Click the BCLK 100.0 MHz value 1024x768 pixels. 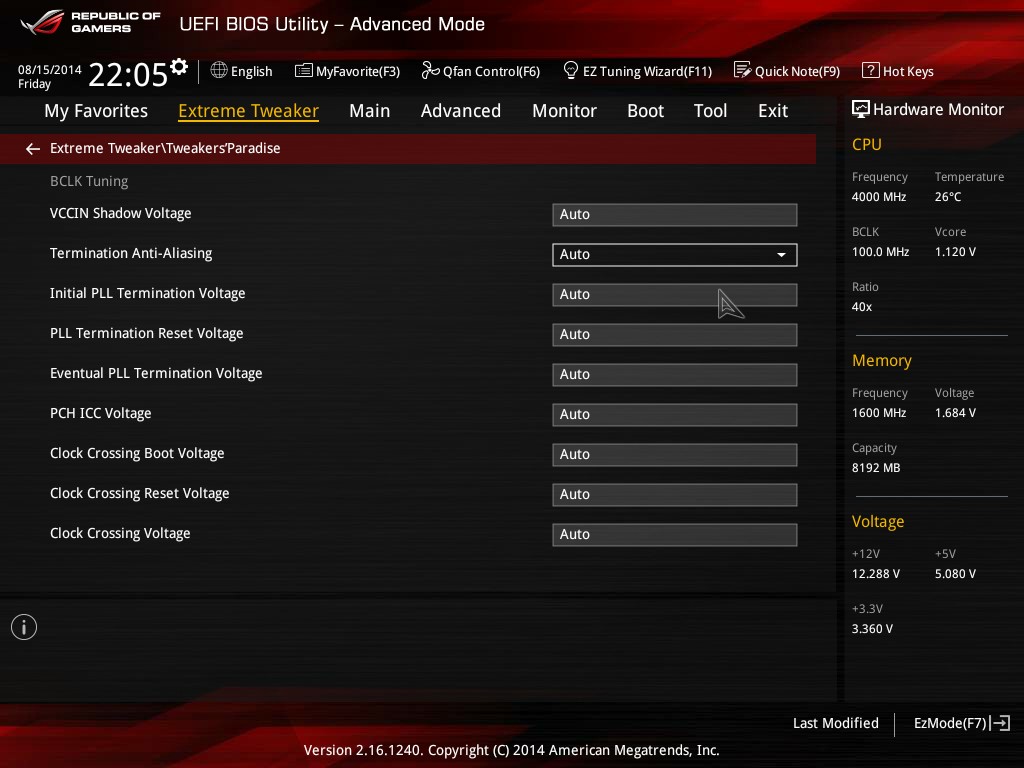click(880, 251)
